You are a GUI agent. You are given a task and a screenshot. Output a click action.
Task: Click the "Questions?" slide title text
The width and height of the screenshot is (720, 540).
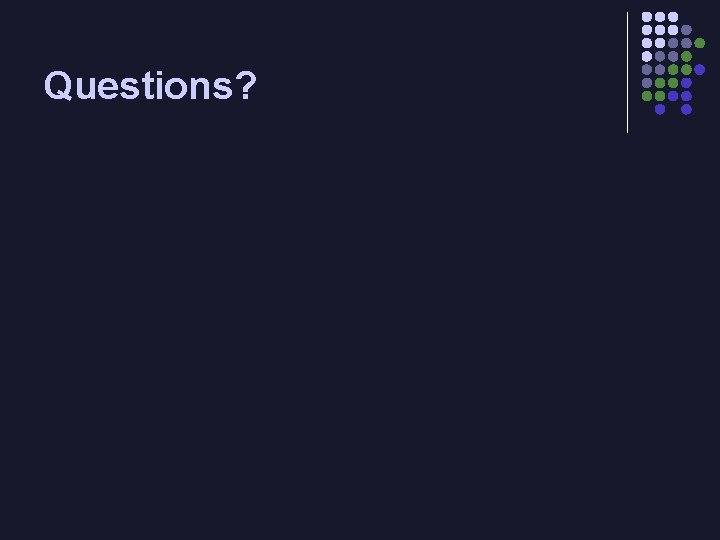coord(150,87)
